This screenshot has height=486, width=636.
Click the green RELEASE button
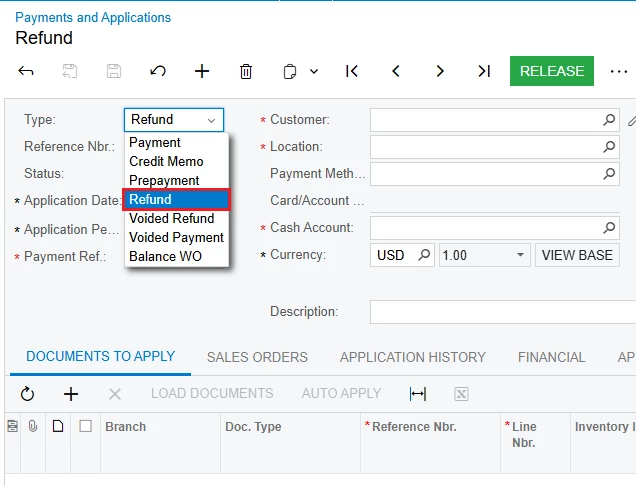pyautogui.click(x=552, y=71)
